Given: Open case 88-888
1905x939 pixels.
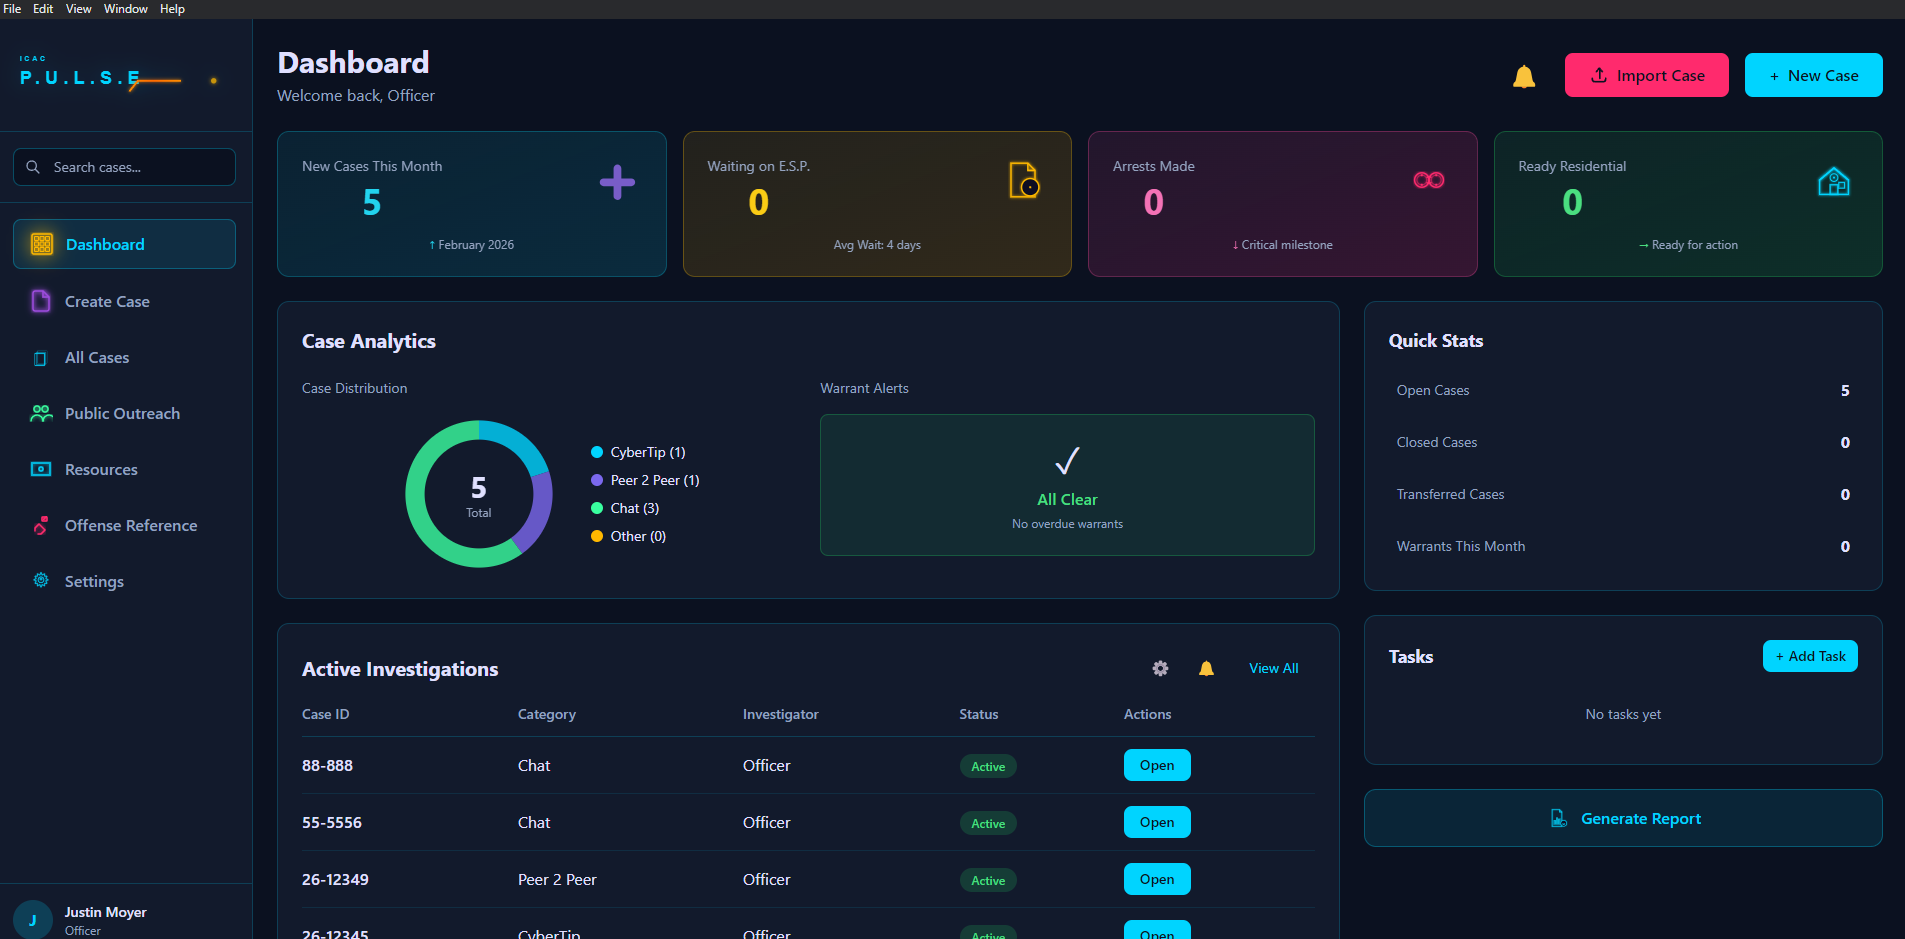Looking at the screenshot, I should [1157, 765].
